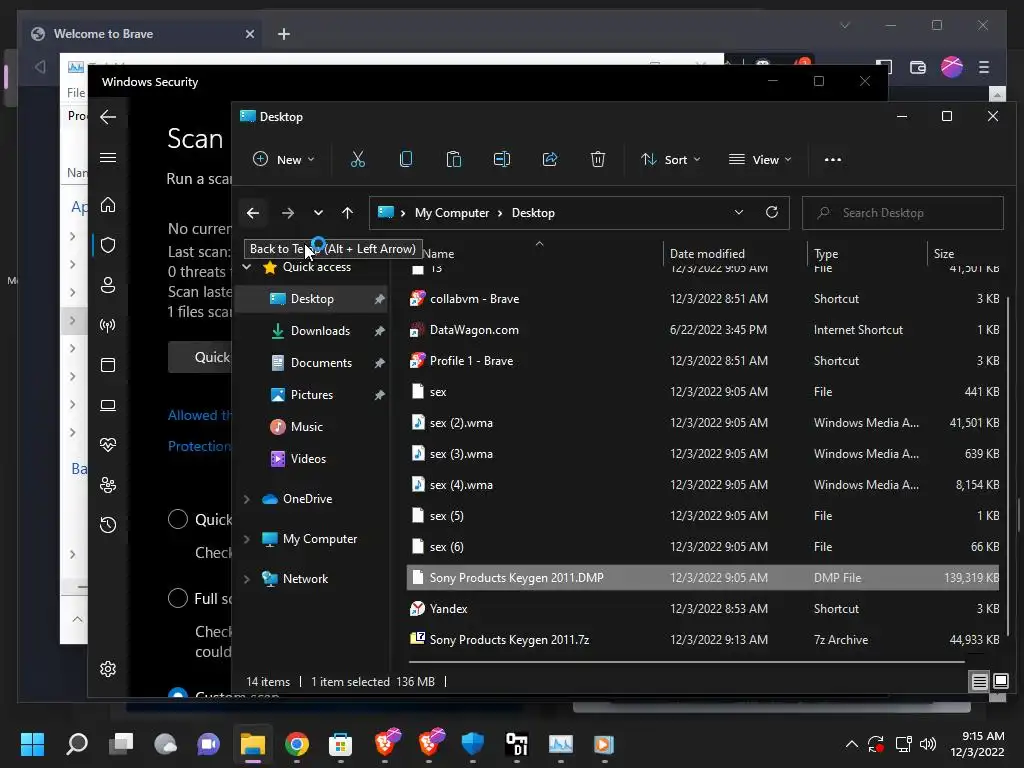
Task: Open the See more ellipsis menu in Explorer
Action: [x=833, y=159]
